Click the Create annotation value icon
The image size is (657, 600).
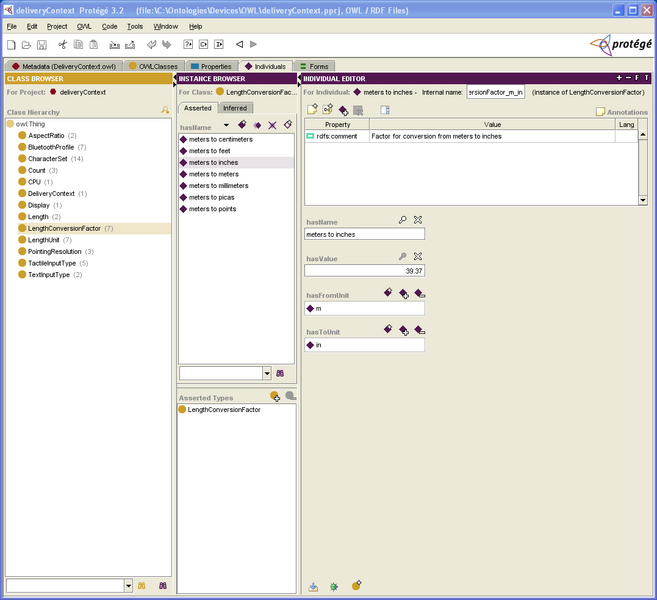pos(312,110)
